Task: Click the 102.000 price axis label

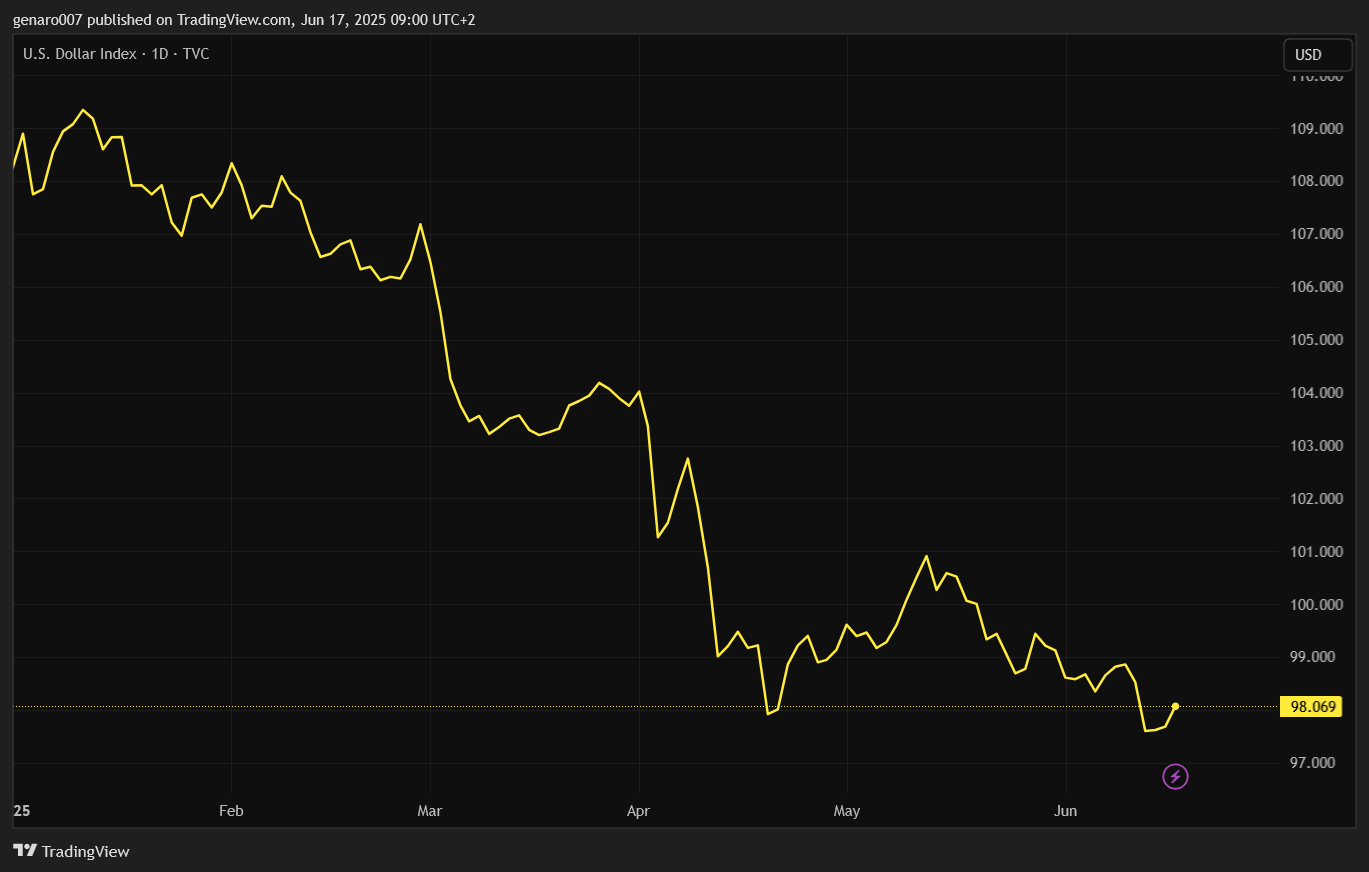Action: tap(1316, 499)
